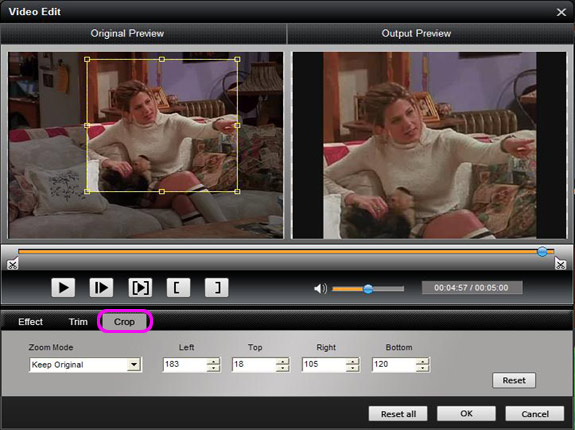Image resolution: width=575 pixels, height=430 pixels.
Task: Click the Play button
Action: tap(63, 288)
